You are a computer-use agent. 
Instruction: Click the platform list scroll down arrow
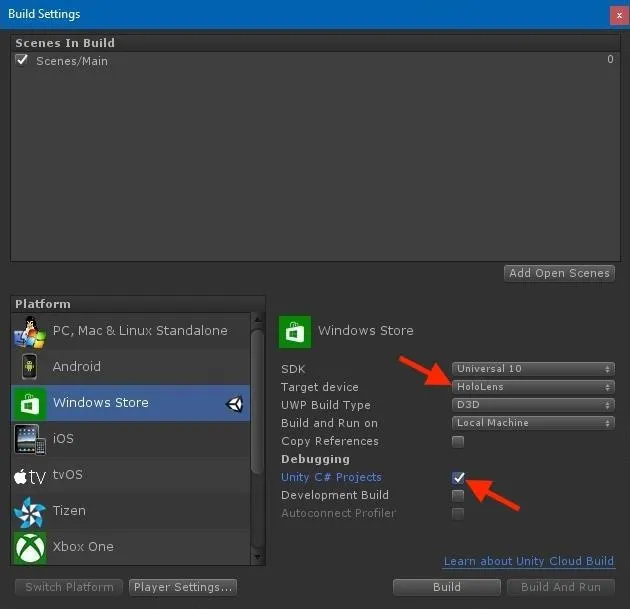coord(257,557)
